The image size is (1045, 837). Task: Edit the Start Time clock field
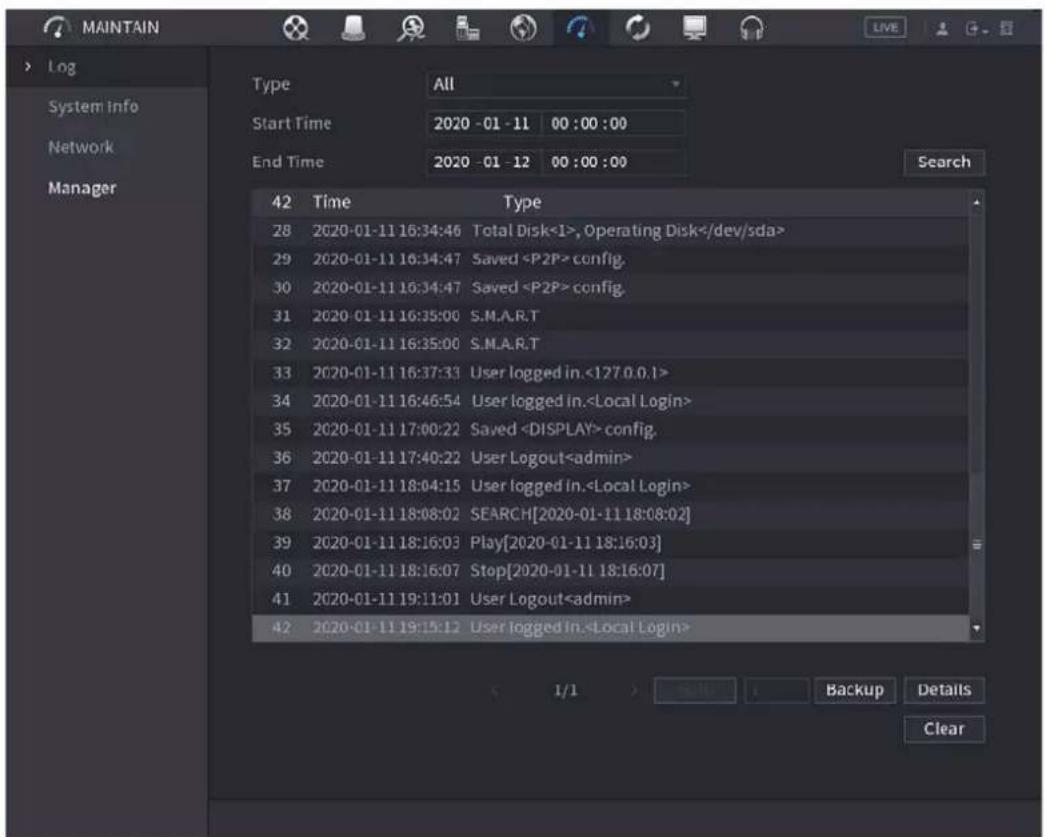[x=614, y=123]
